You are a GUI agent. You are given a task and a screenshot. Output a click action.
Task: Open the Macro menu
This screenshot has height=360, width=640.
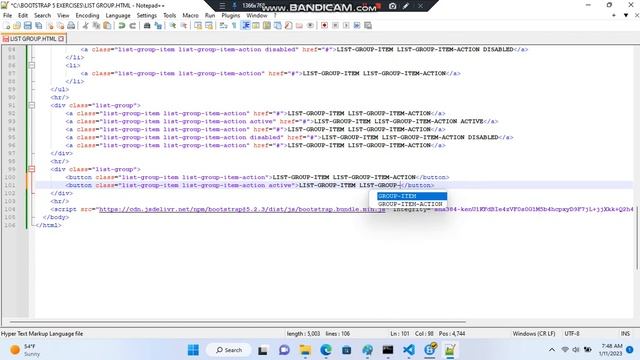(x=190, y=16)
